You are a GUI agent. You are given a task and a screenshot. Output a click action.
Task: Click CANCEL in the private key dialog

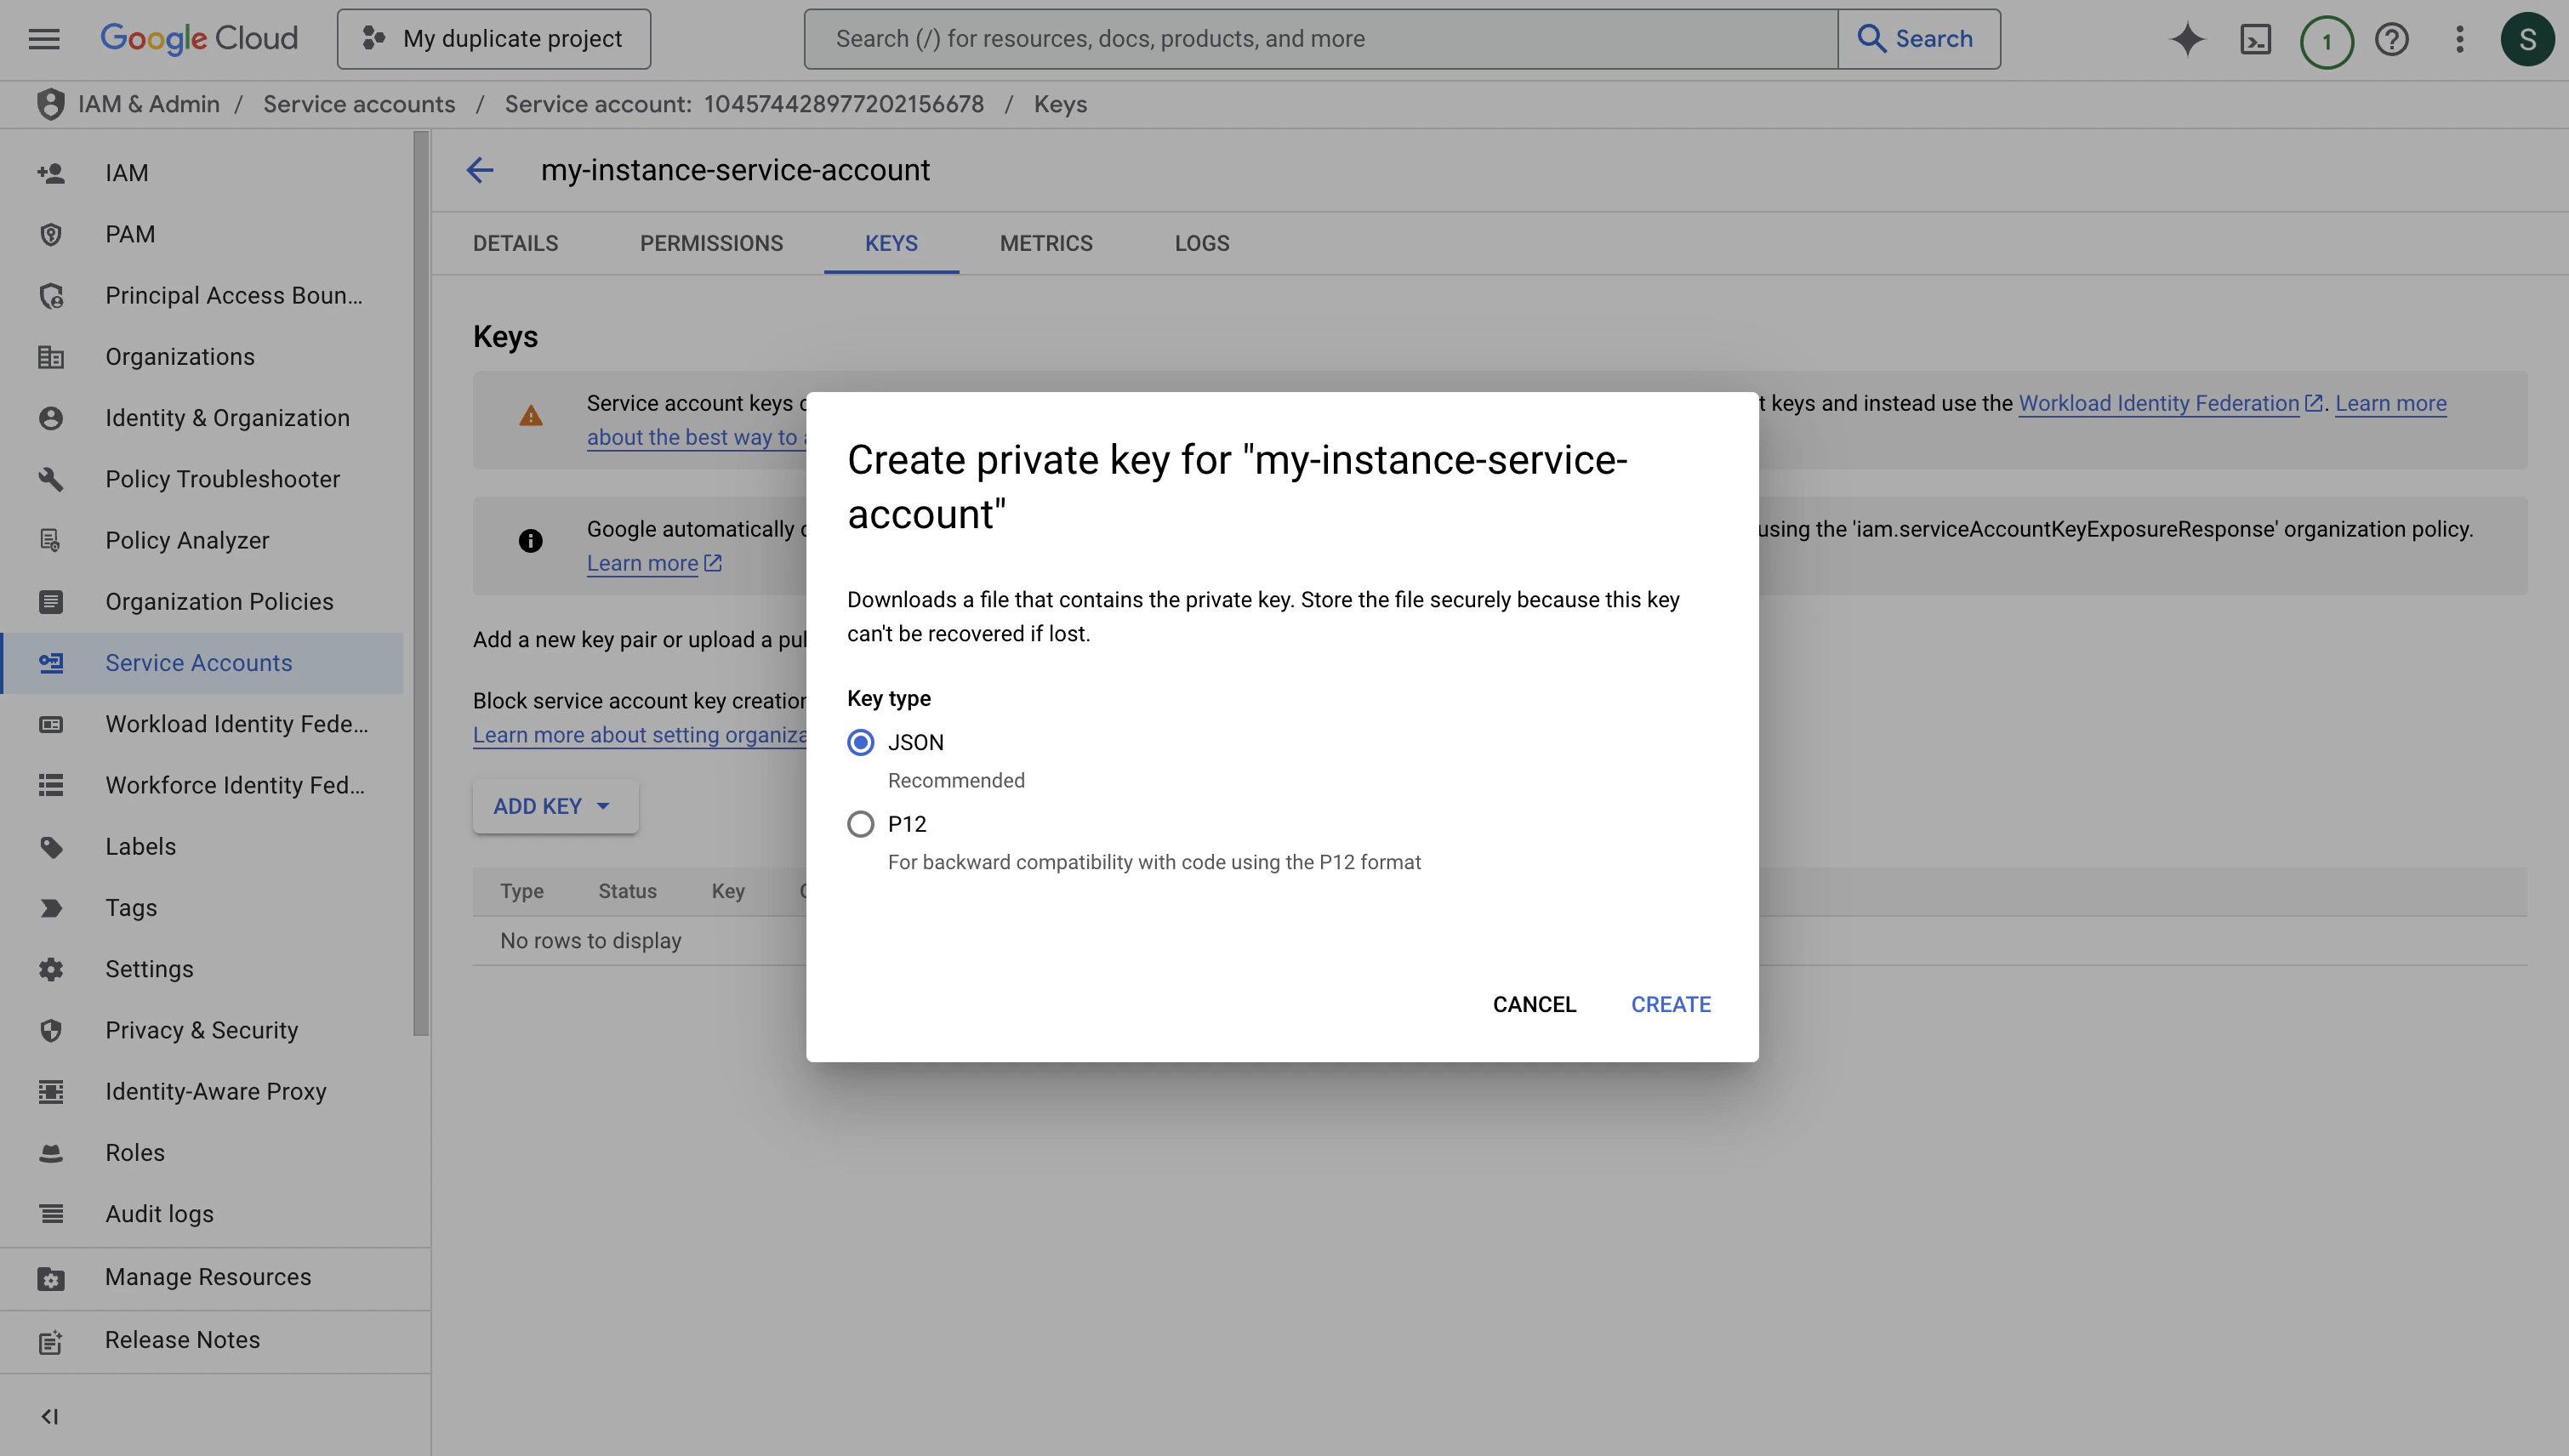pyautogui.click(x=1534, y=1004)
